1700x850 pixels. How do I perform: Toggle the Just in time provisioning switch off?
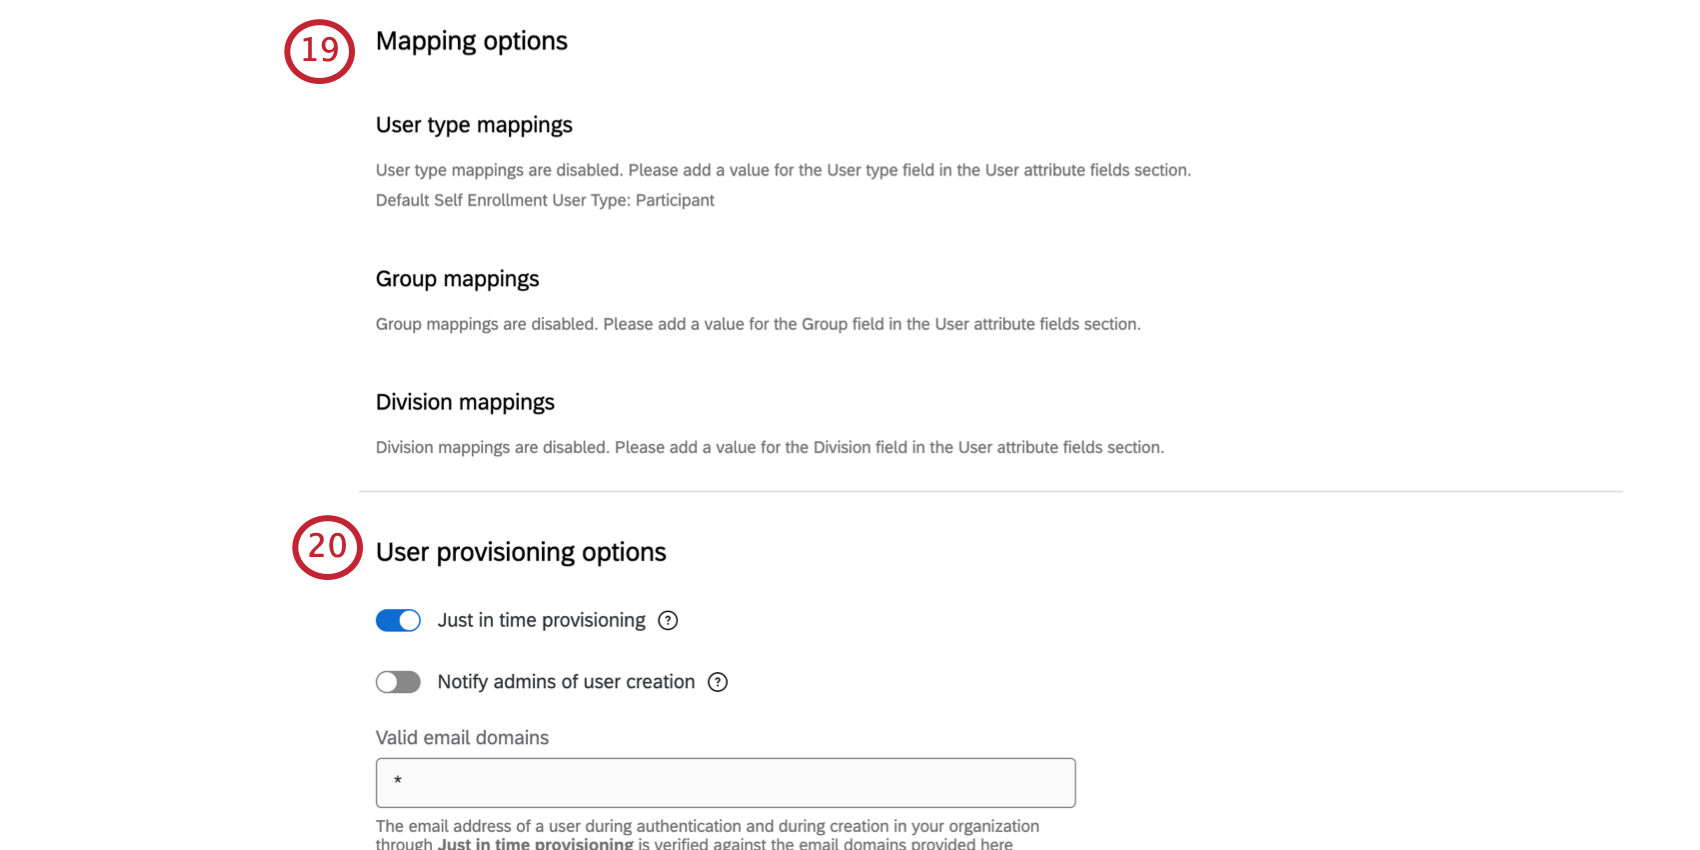tap(398, 620)
